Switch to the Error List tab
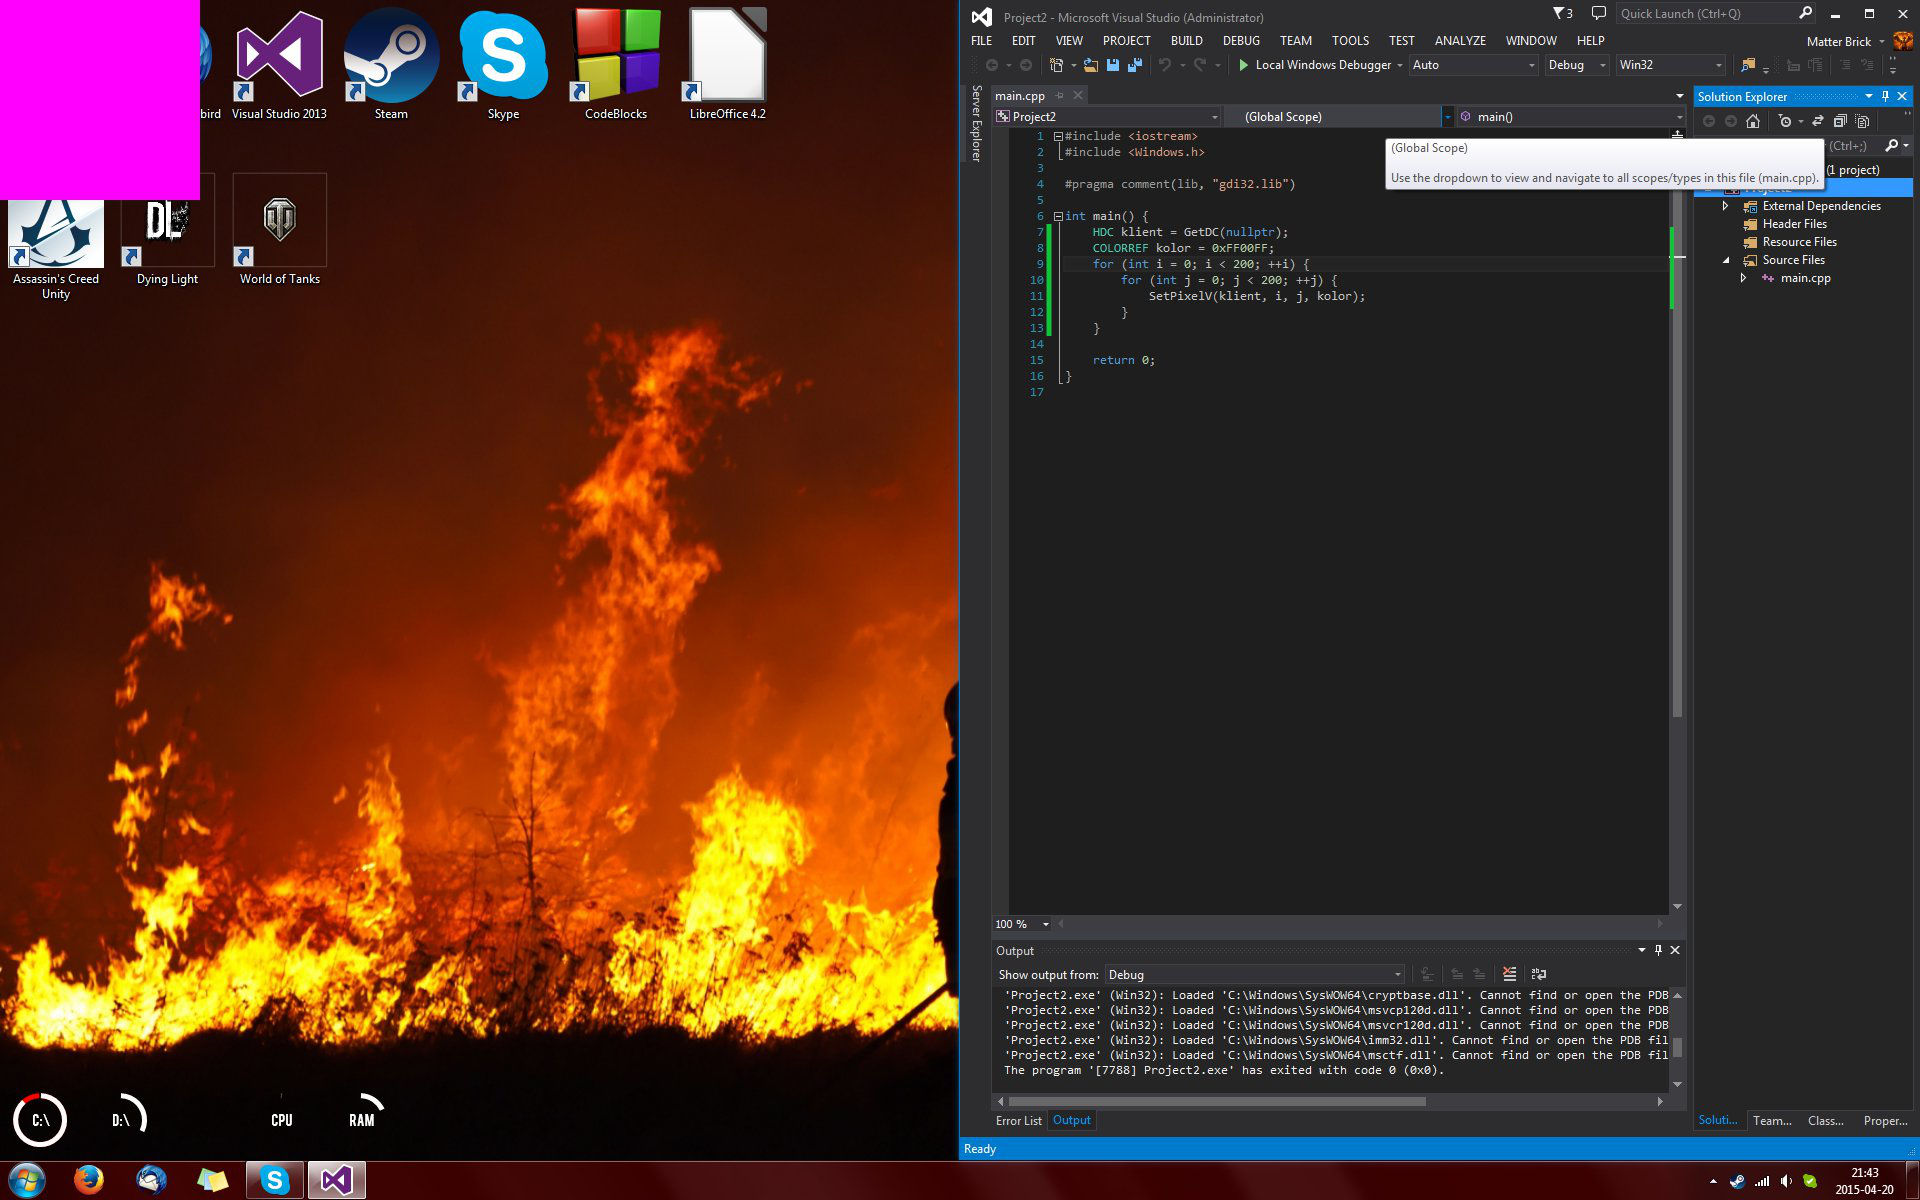Image resolution: width=1920 pixels, height=1200 pixels. click(1018, 1121)
